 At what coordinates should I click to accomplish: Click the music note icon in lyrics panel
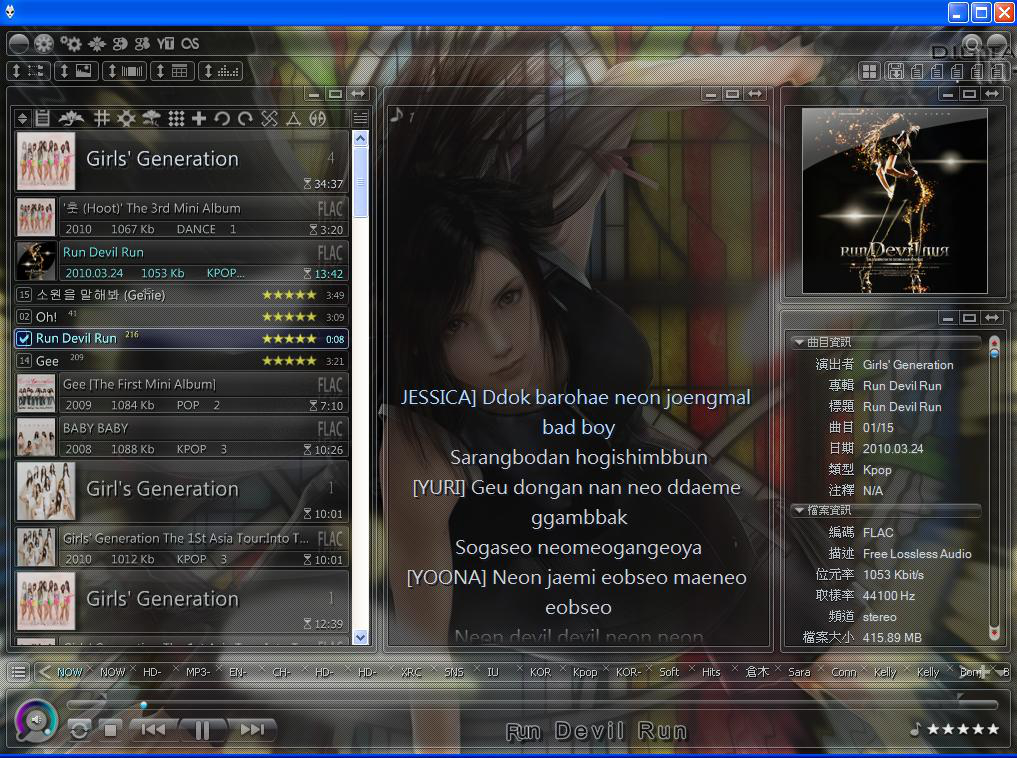click(x=396, y=115)
